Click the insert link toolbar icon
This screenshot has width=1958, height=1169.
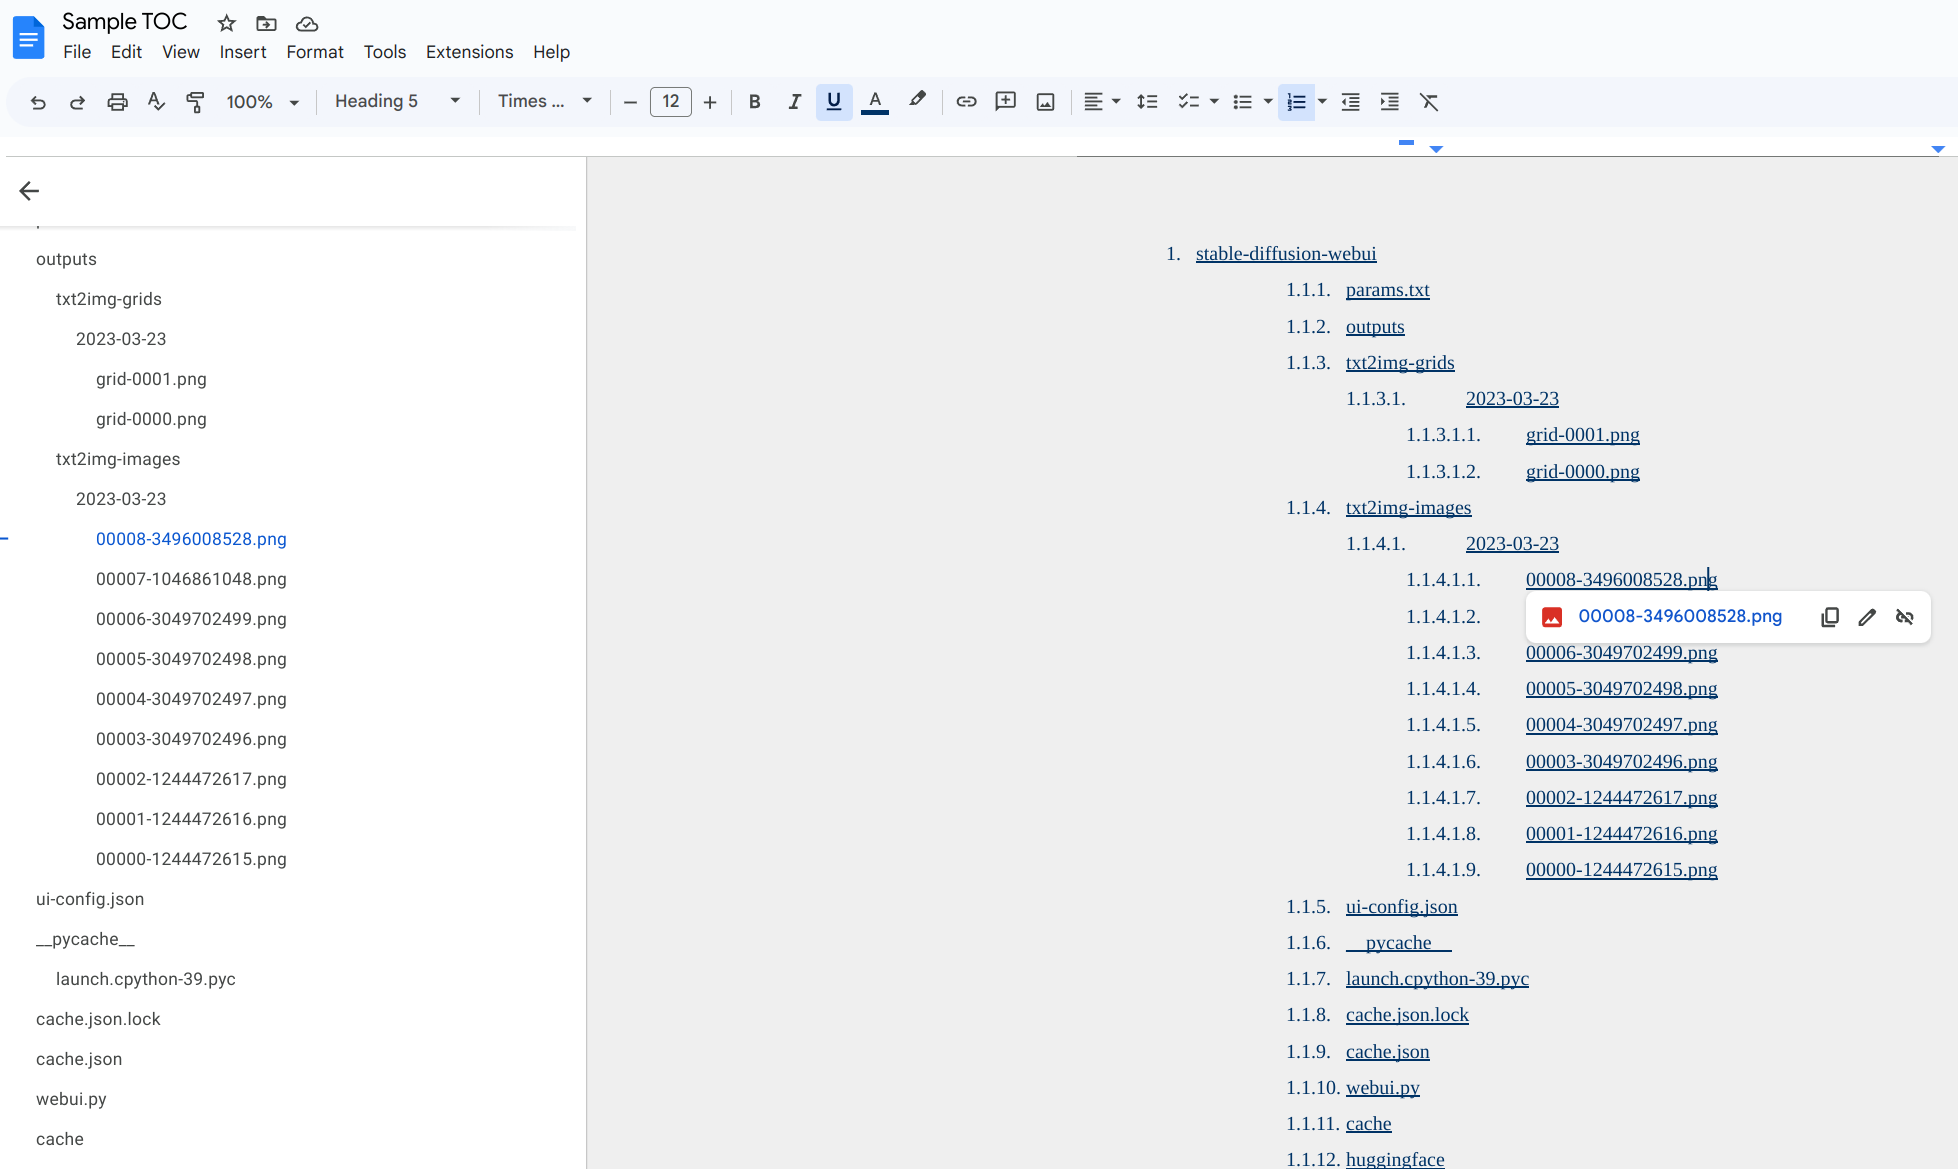[966, 102]
